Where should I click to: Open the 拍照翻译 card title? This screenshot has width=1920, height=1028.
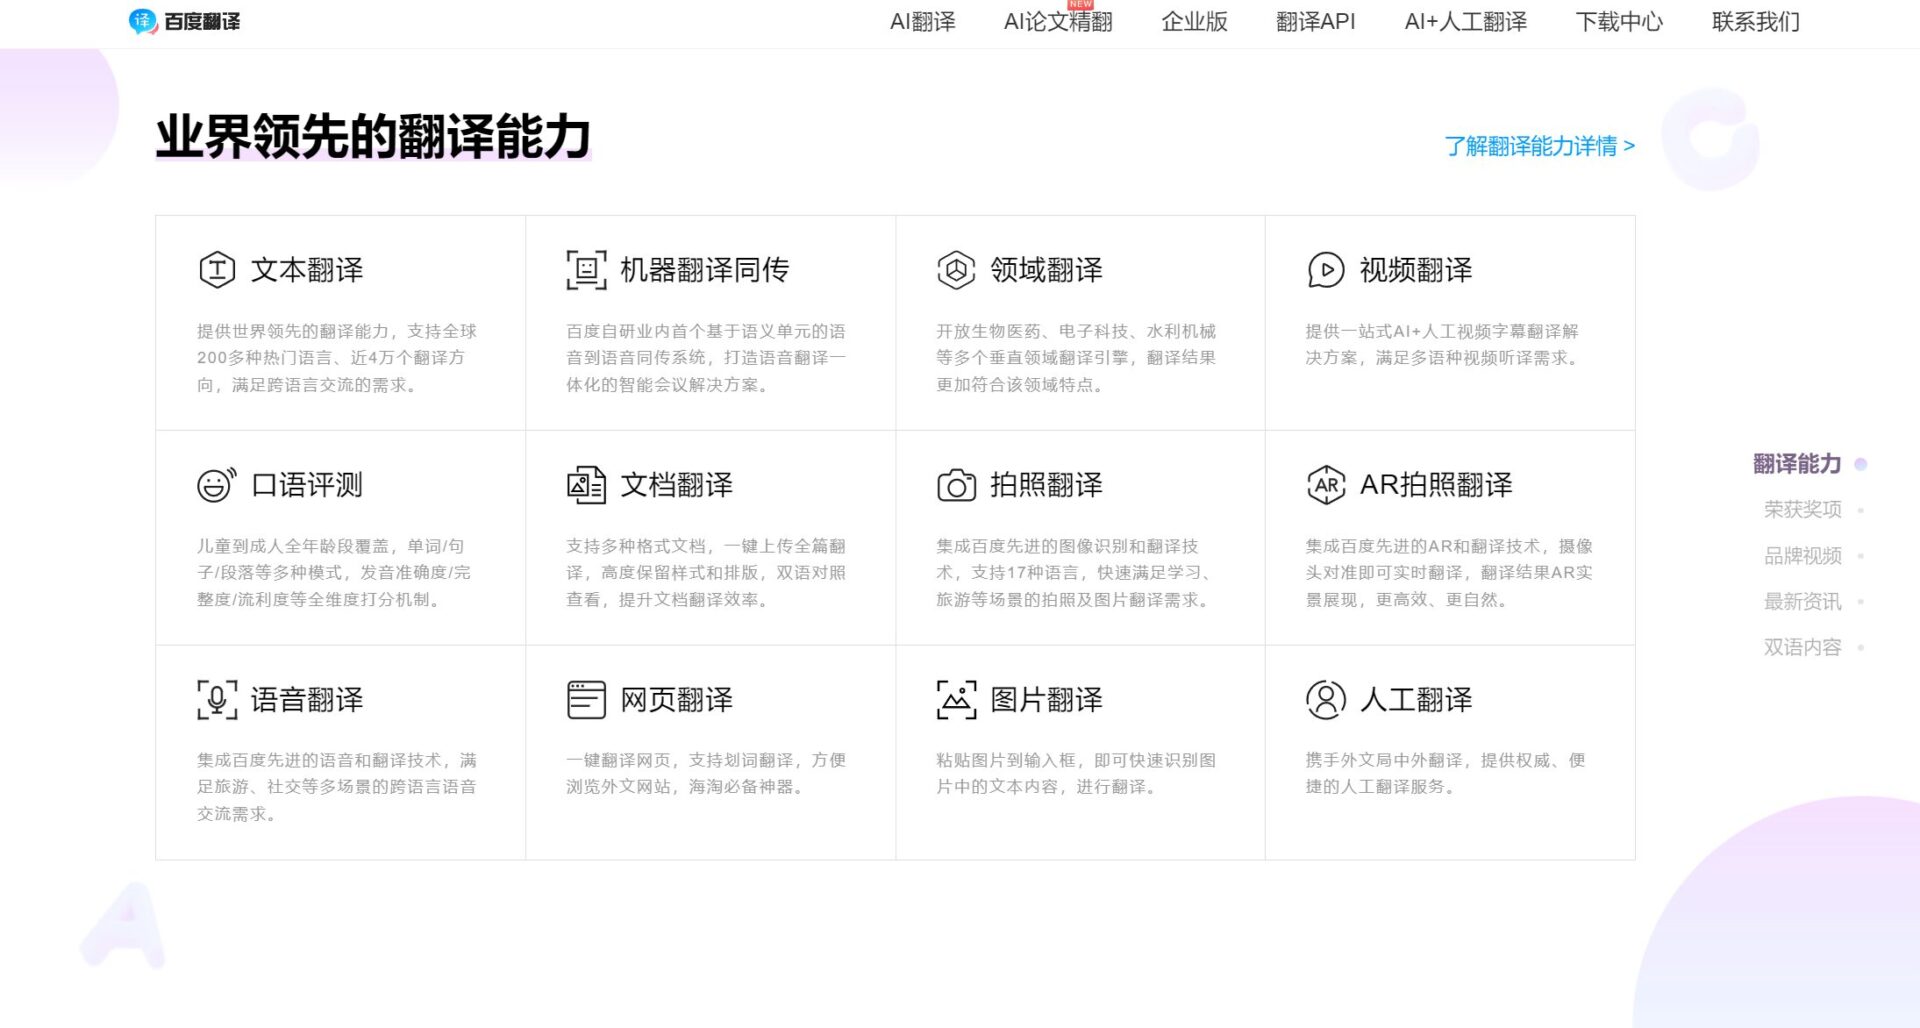pyautogui.click(x=1046, y=485)
